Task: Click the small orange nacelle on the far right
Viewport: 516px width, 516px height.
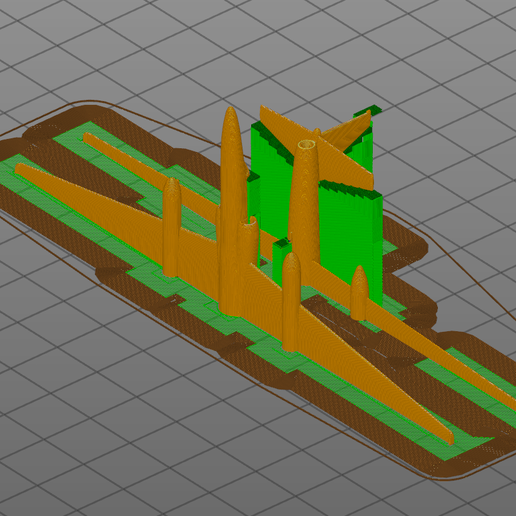Action: point(359,293)
